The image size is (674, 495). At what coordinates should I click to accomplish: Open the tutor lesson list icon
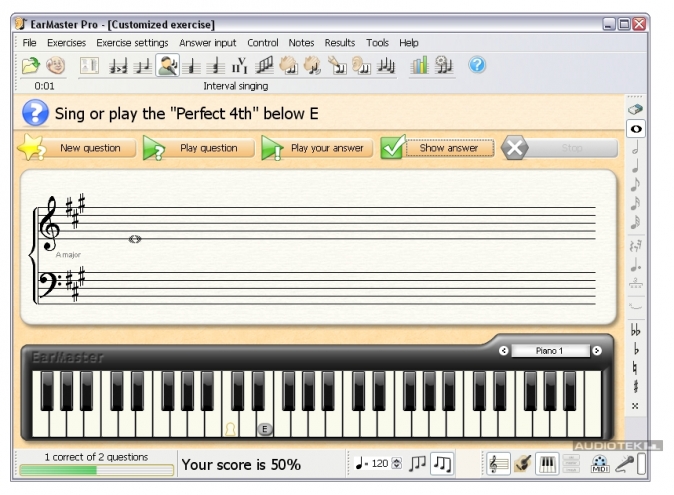(89, 66)
